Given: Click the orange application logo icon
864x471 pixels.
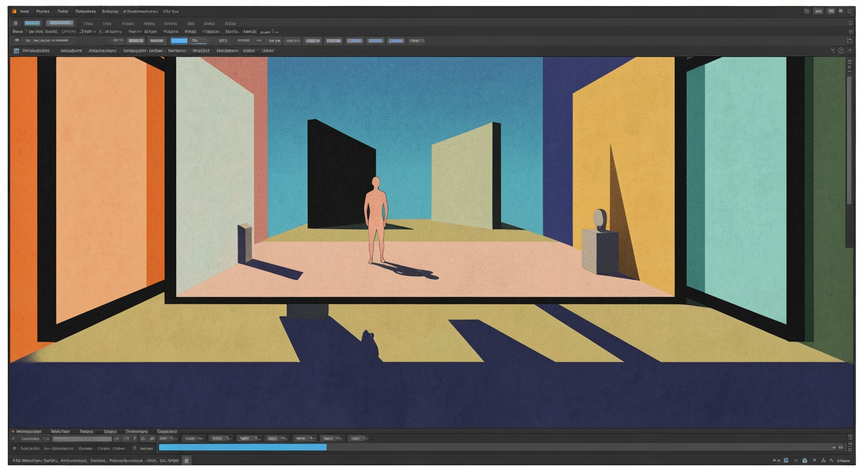Looking at the screenshot, I should pyautogui.click(x=14, y=11).
